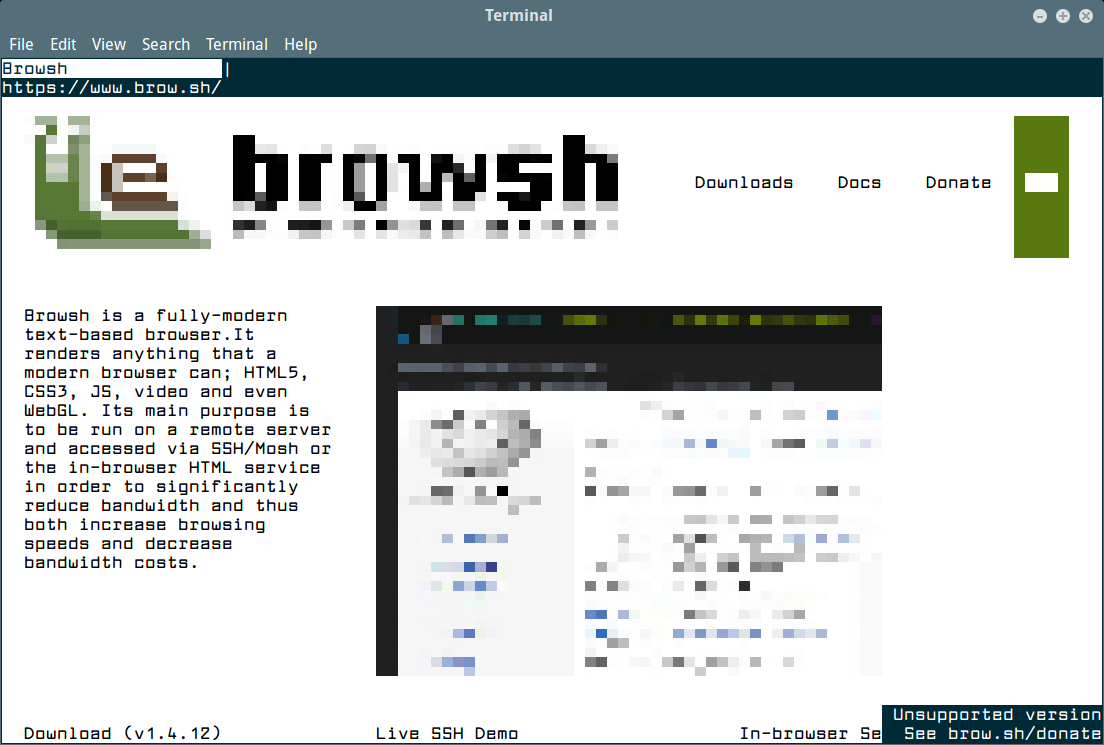The height and width of the screenshot is (745, 1104).
Task: Open the Terminal menu
Action: point(237,44)
